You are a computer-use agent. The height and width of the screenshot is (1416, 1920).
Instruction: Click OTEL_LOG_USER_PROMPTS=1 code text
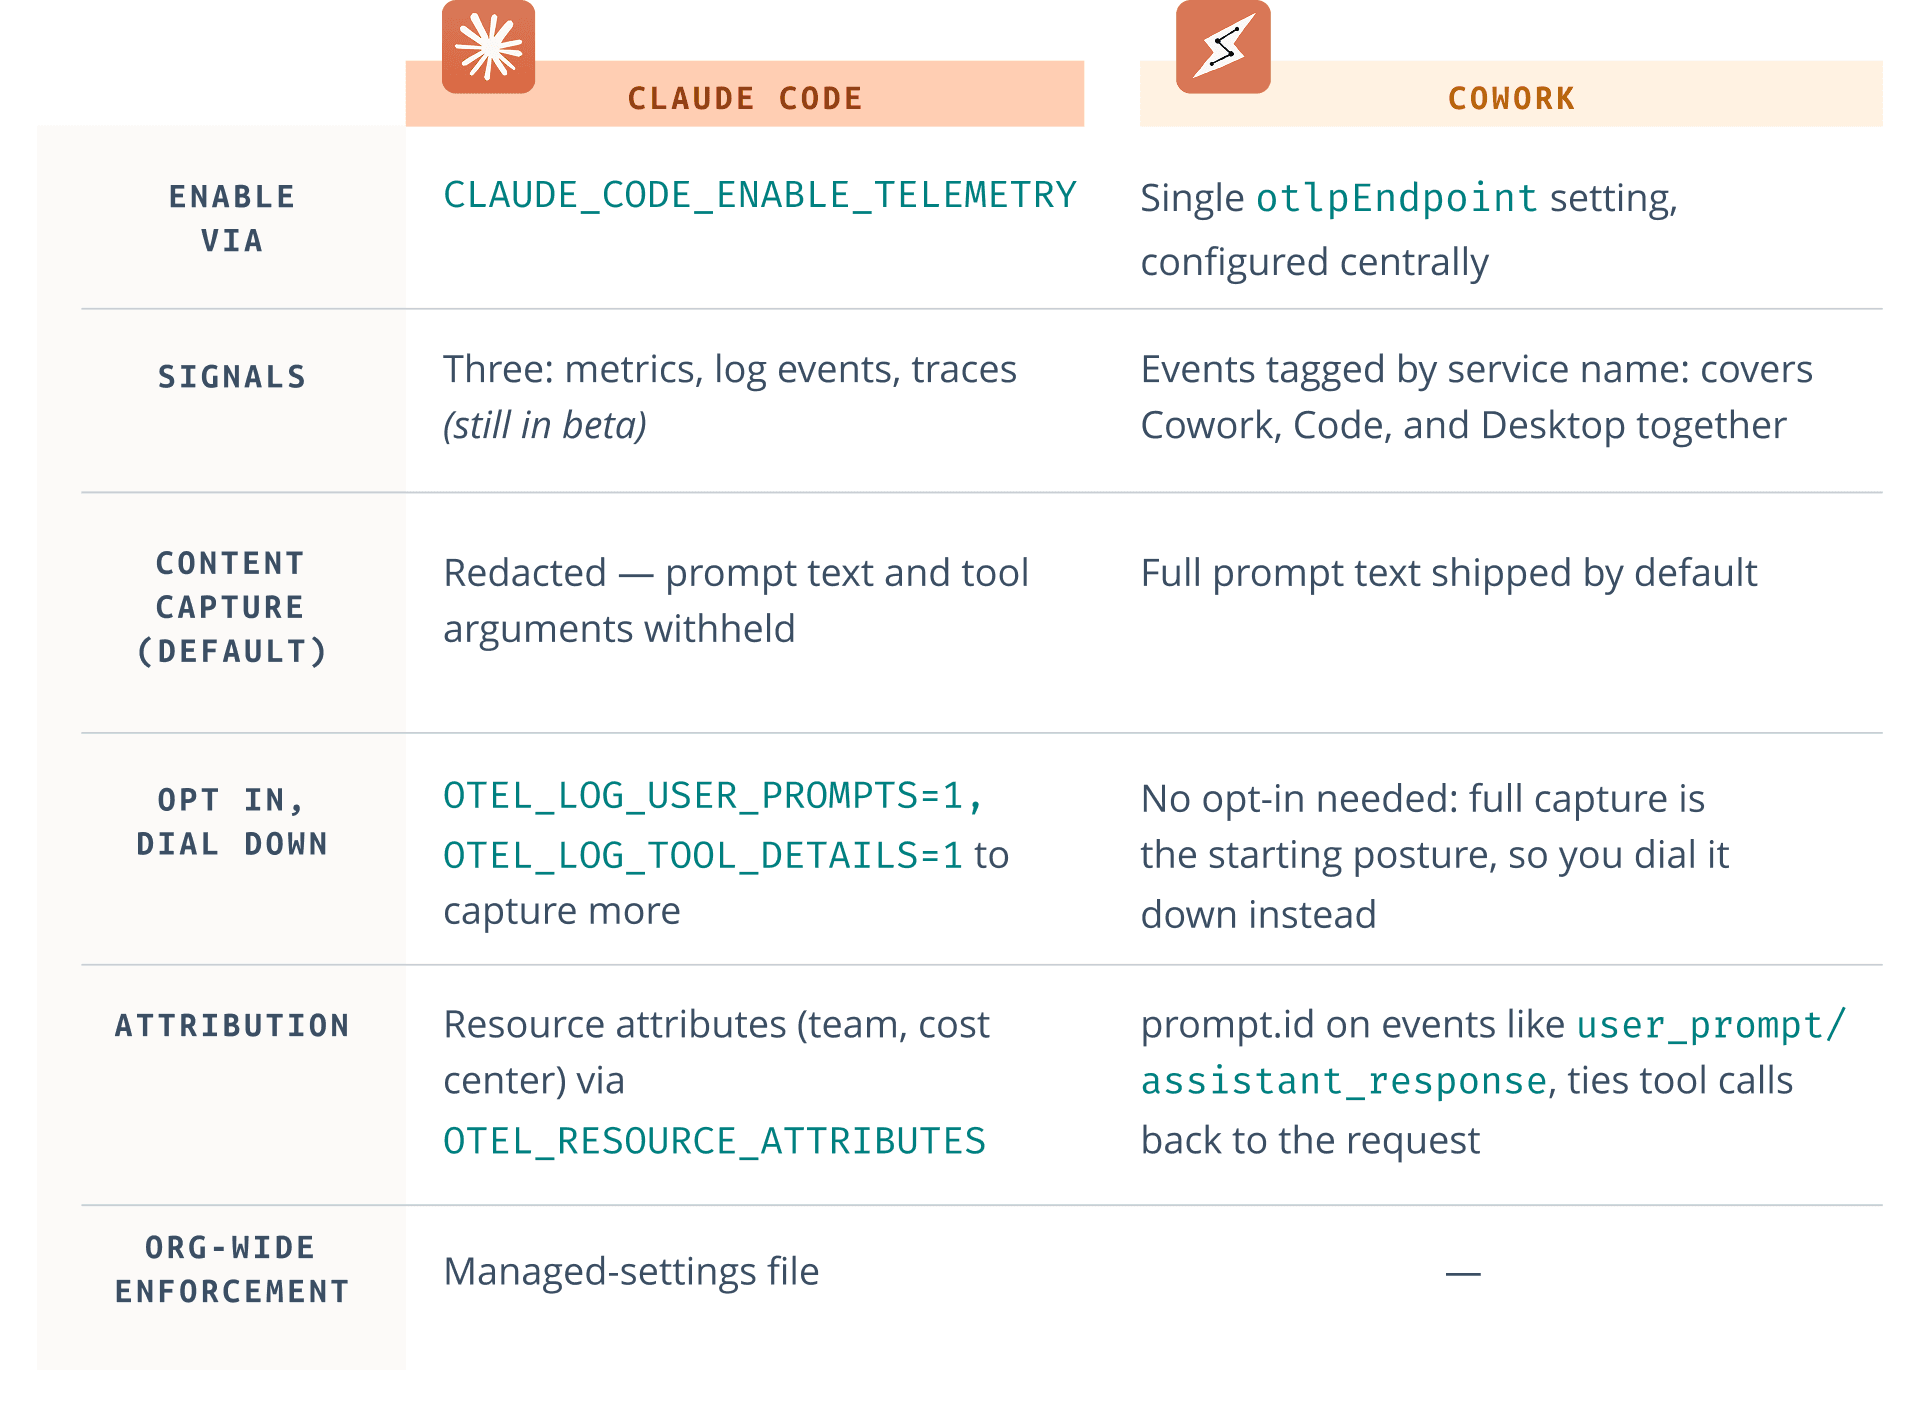pos(703,796)
